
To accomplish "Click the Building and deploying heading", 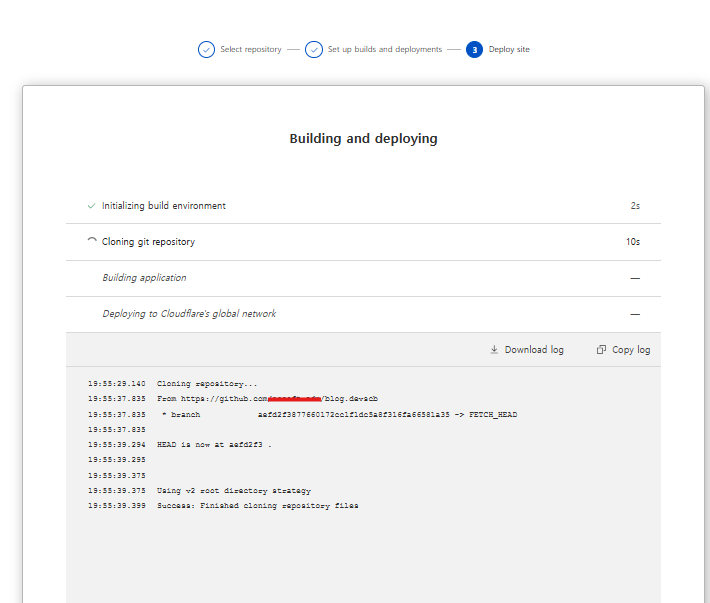I will pyautogui.click(x=363, y=139).
